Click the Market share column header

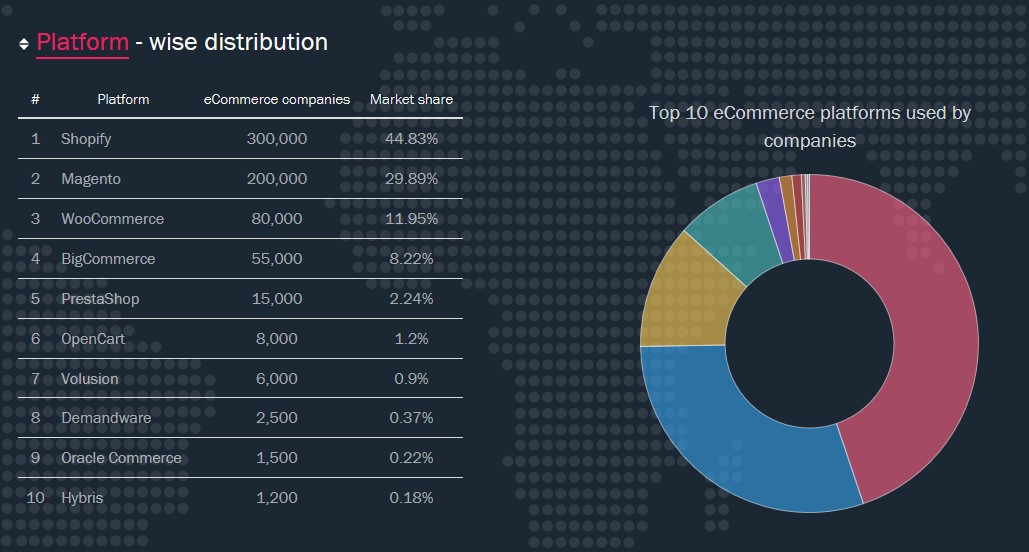[x=411, y=99]
